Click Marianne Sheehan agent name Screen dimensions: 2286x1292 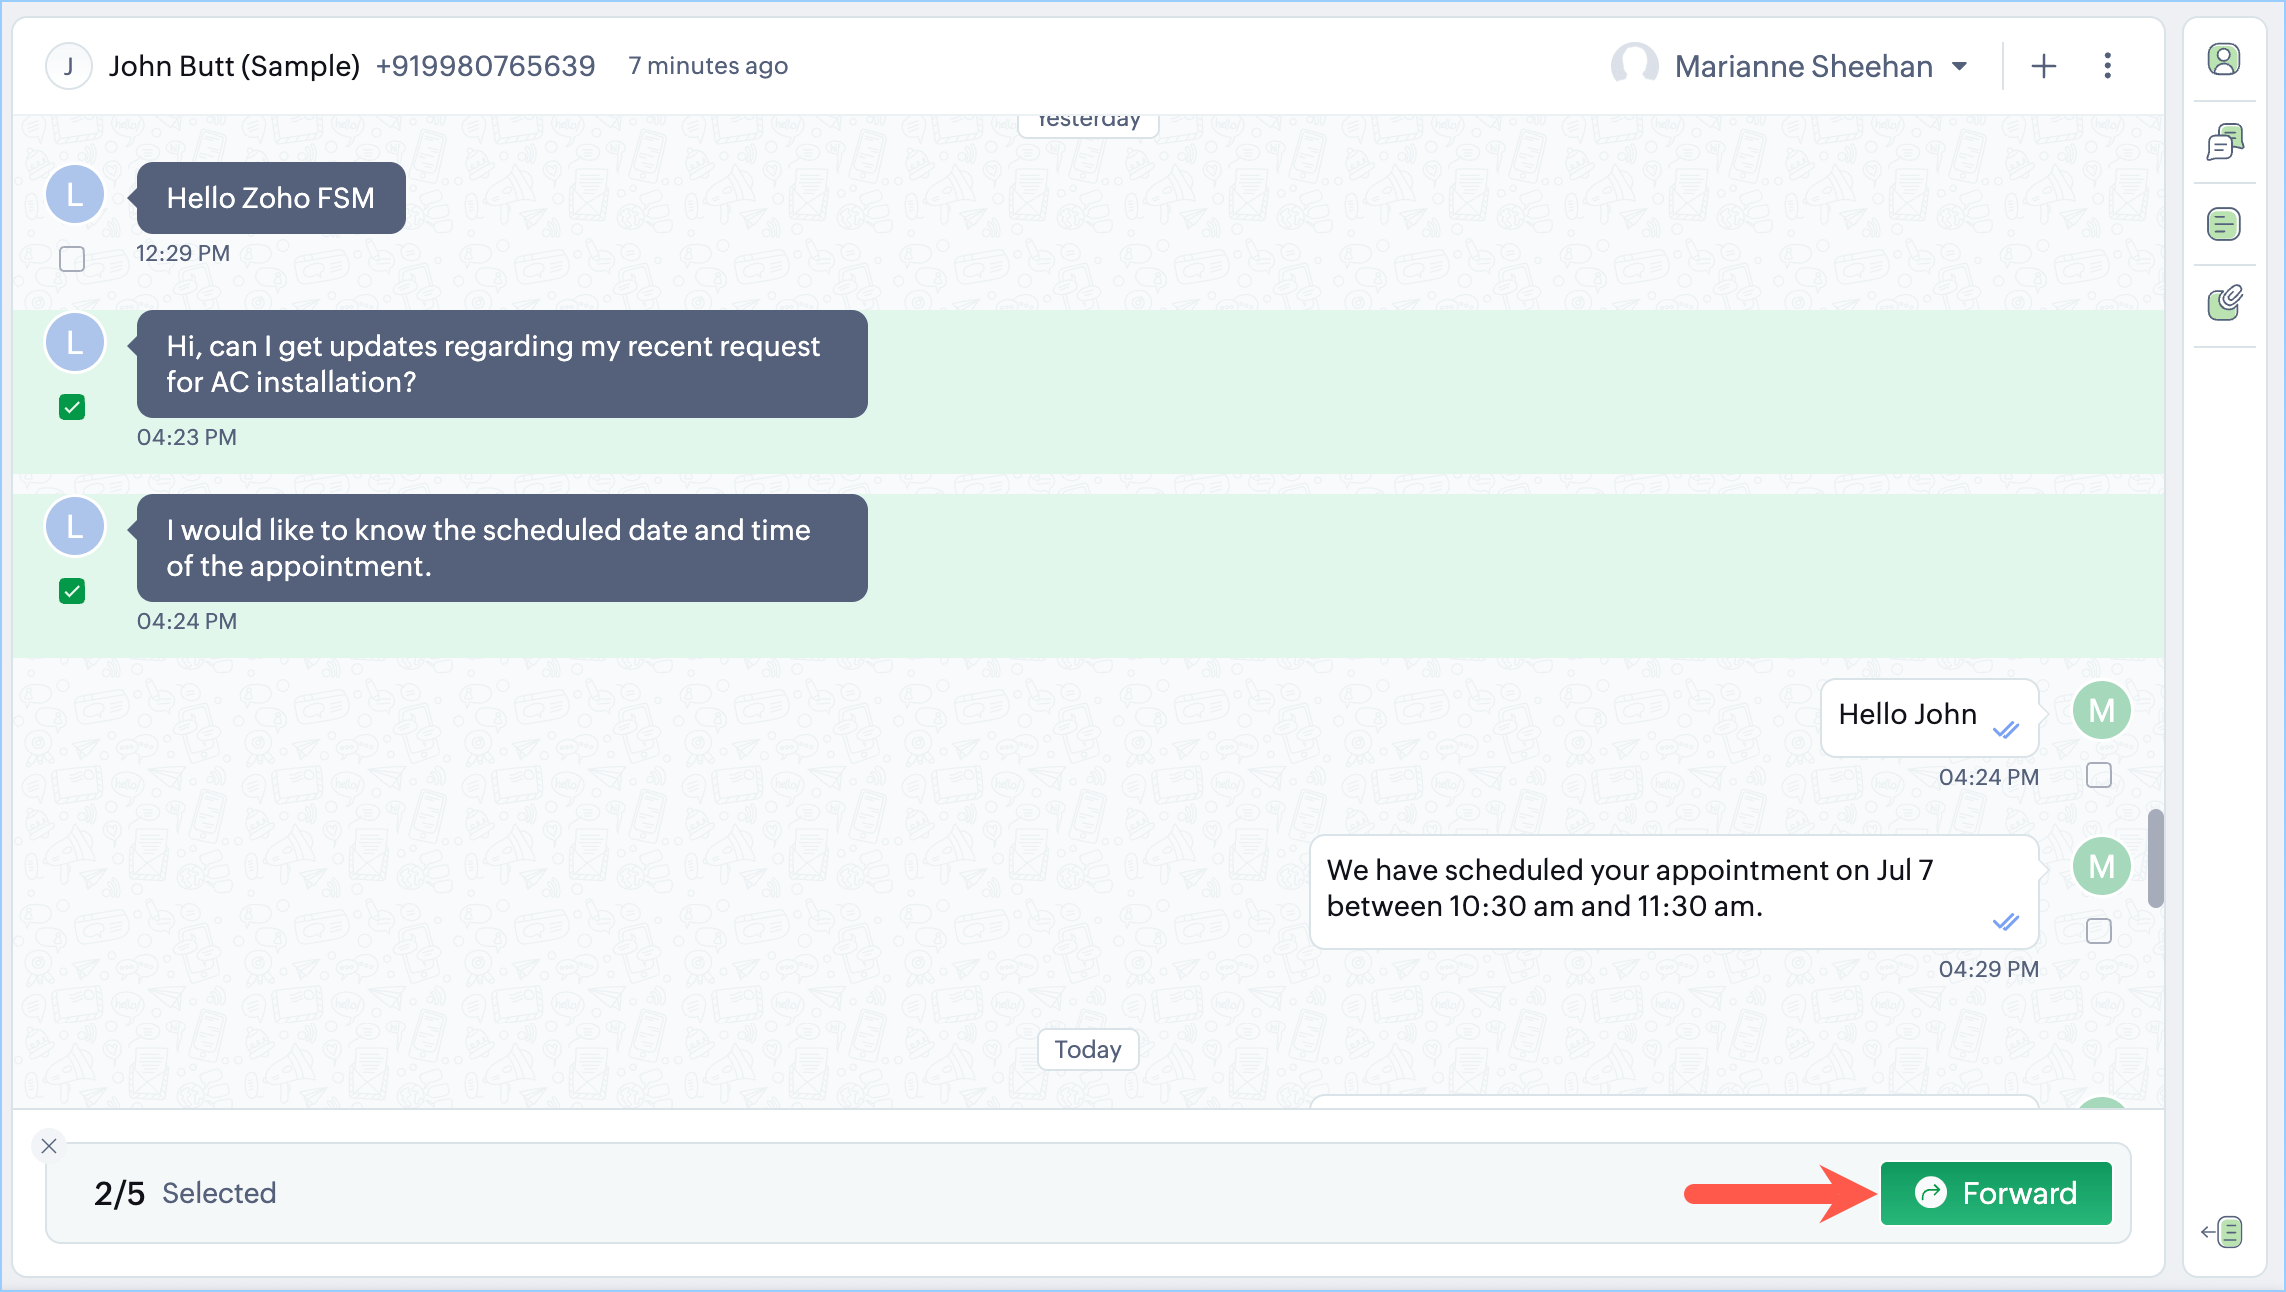[1803, 66]
